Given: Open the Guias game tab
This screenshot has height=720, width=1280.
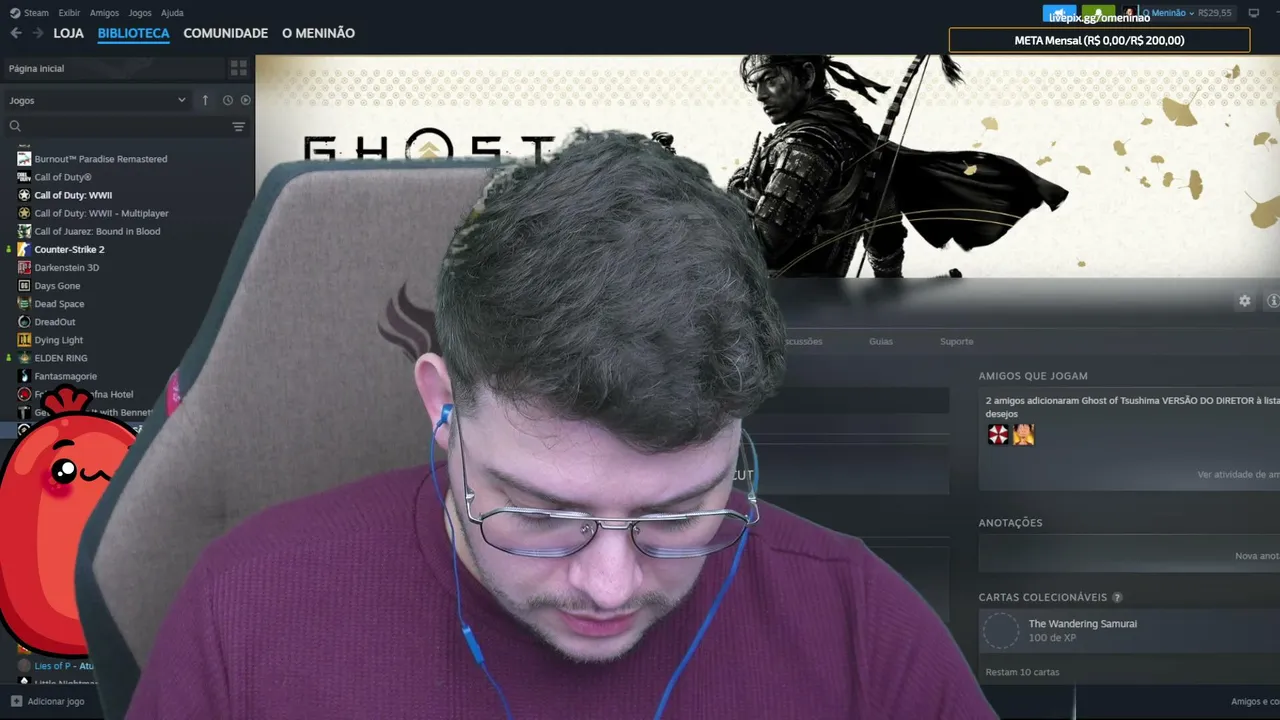Looking at the screenshot, I should (x=881, y=341).
